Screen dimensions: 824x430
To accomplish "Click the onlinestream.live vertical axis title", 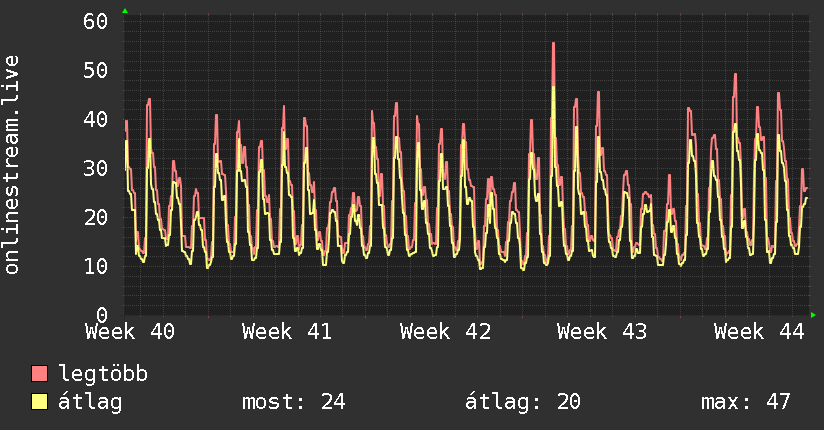I will [11, 165].
